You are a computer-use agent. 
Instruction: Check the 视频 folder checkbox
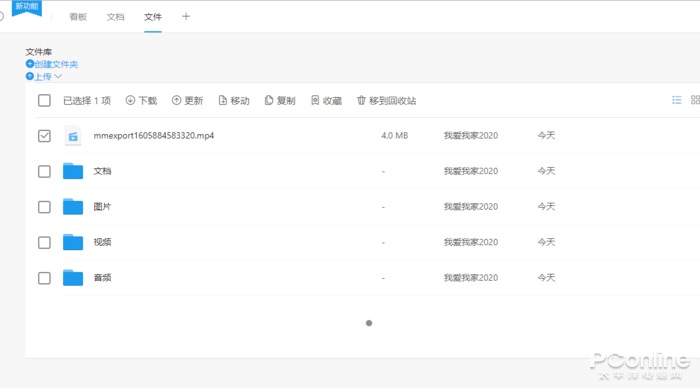[44, 242]
